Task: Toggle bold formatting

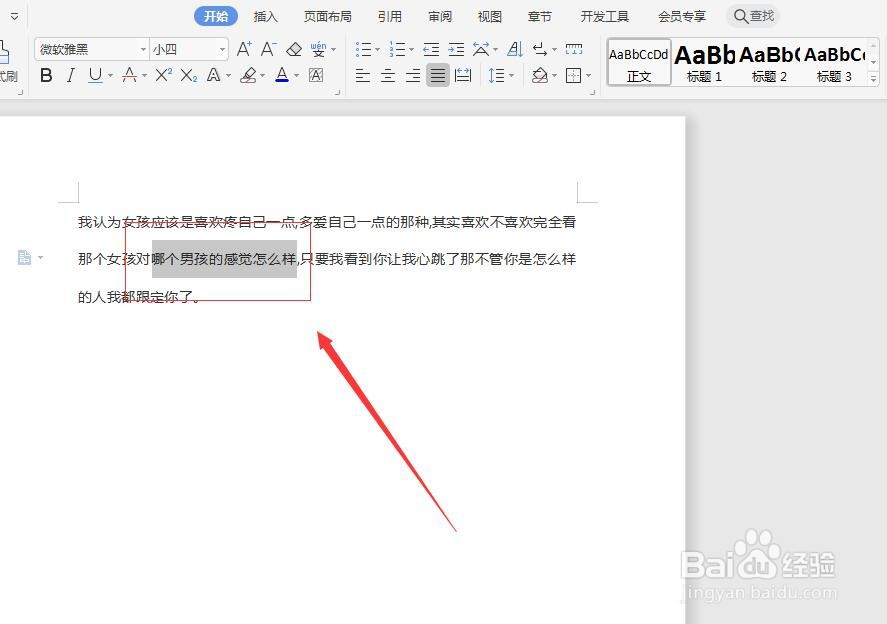Action: tap(46, 74)
